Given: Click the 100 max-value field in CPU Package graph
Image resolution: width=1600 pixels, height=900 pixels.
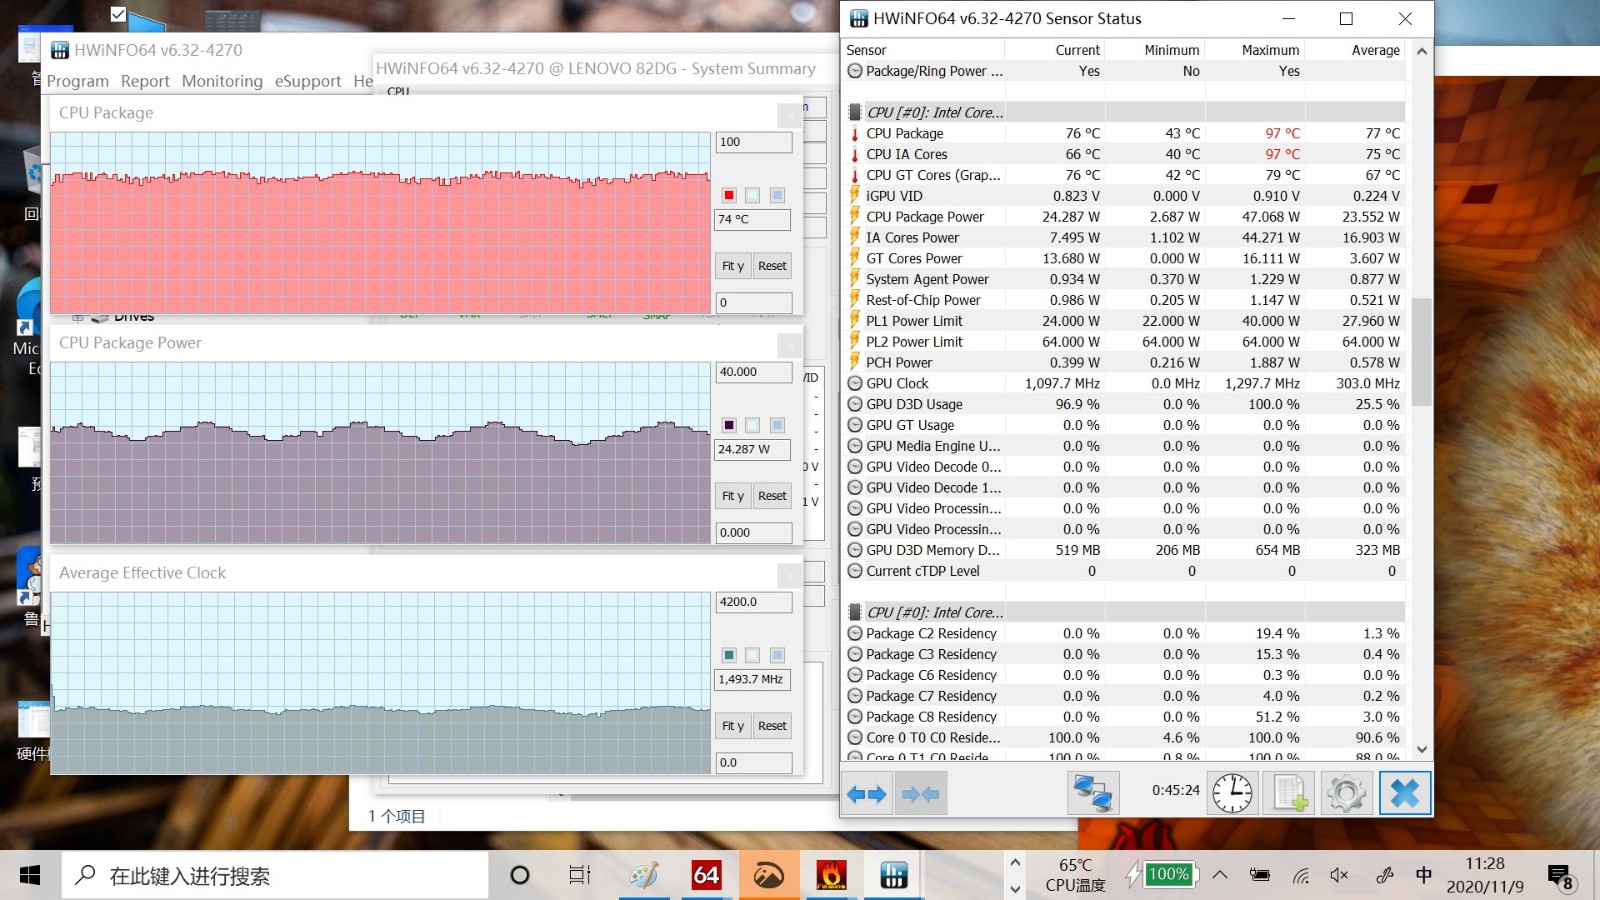Looking at the screenshot, I should pyautogui.click(x=754, y=142).
